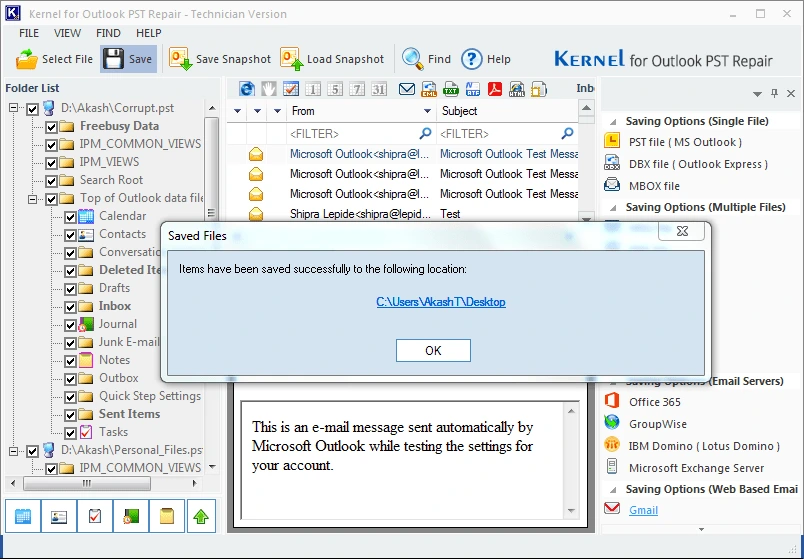This screenshot has height=559, width=804.
Task: Open the FIND menu
Action: point(108,33)
